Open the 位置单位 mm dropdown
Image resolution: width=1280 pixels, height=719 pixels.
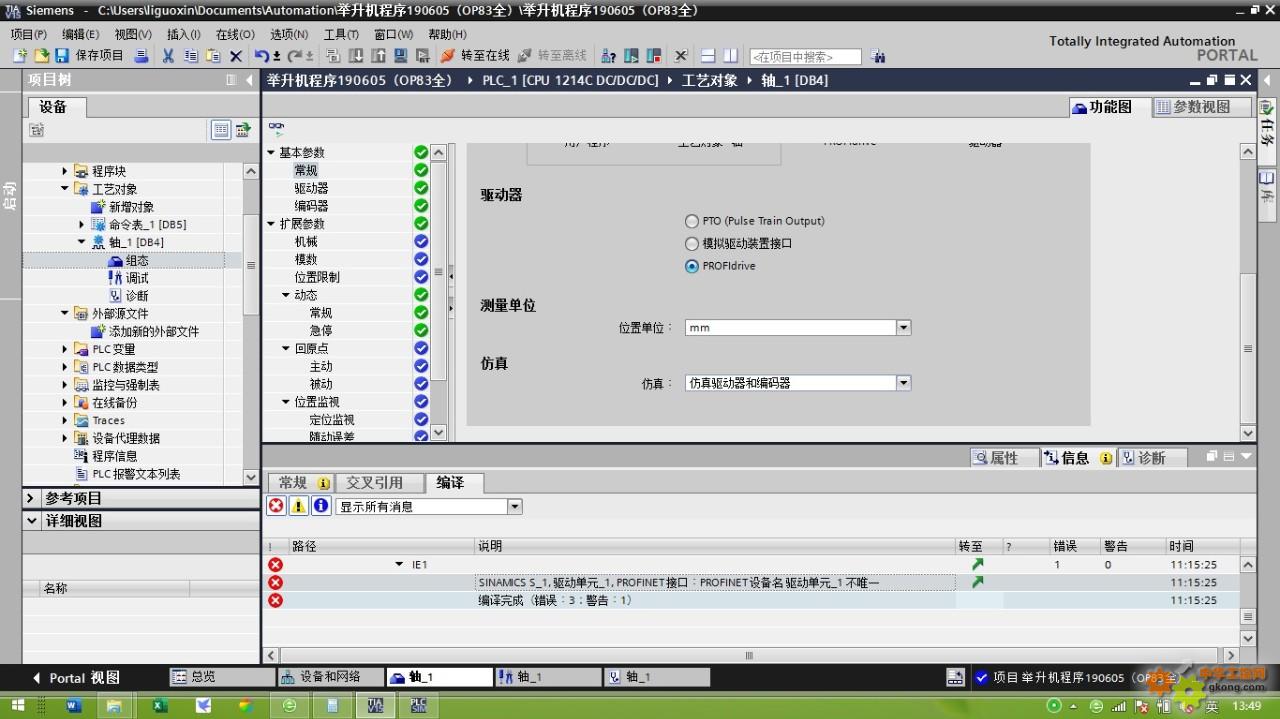(903, 328)
